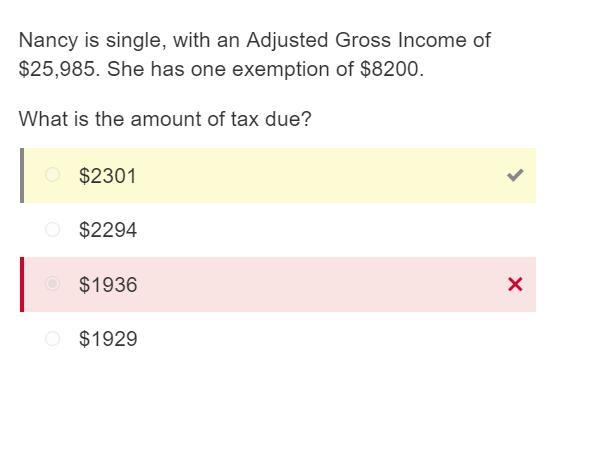Click the gray bar beside $2301

(22, 176)
